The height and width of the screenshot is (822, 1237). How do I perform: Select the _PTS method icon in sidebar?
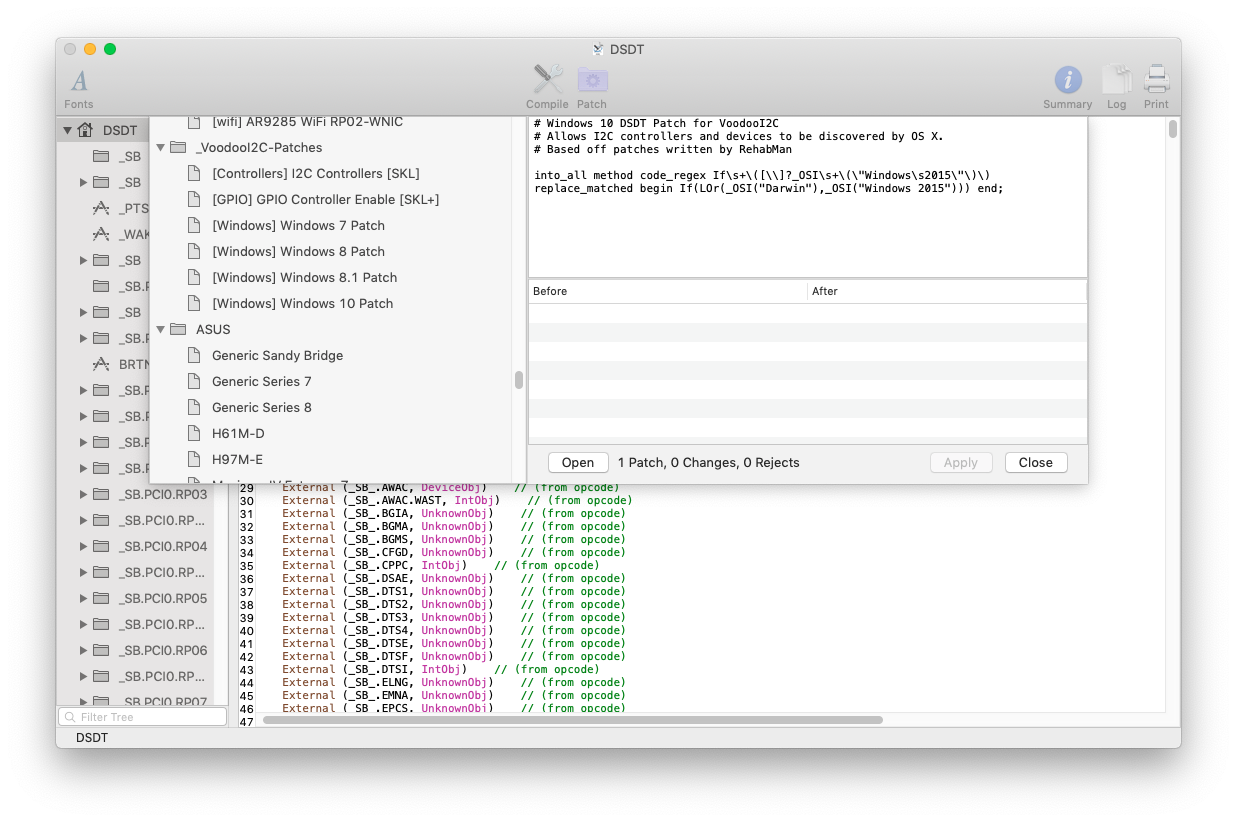coord(101,208)
